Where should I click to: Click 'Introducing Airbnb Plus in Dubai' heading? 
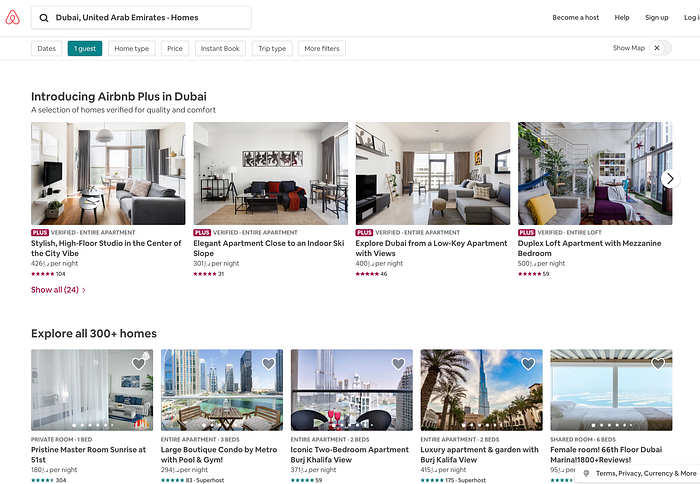(119, 96)
